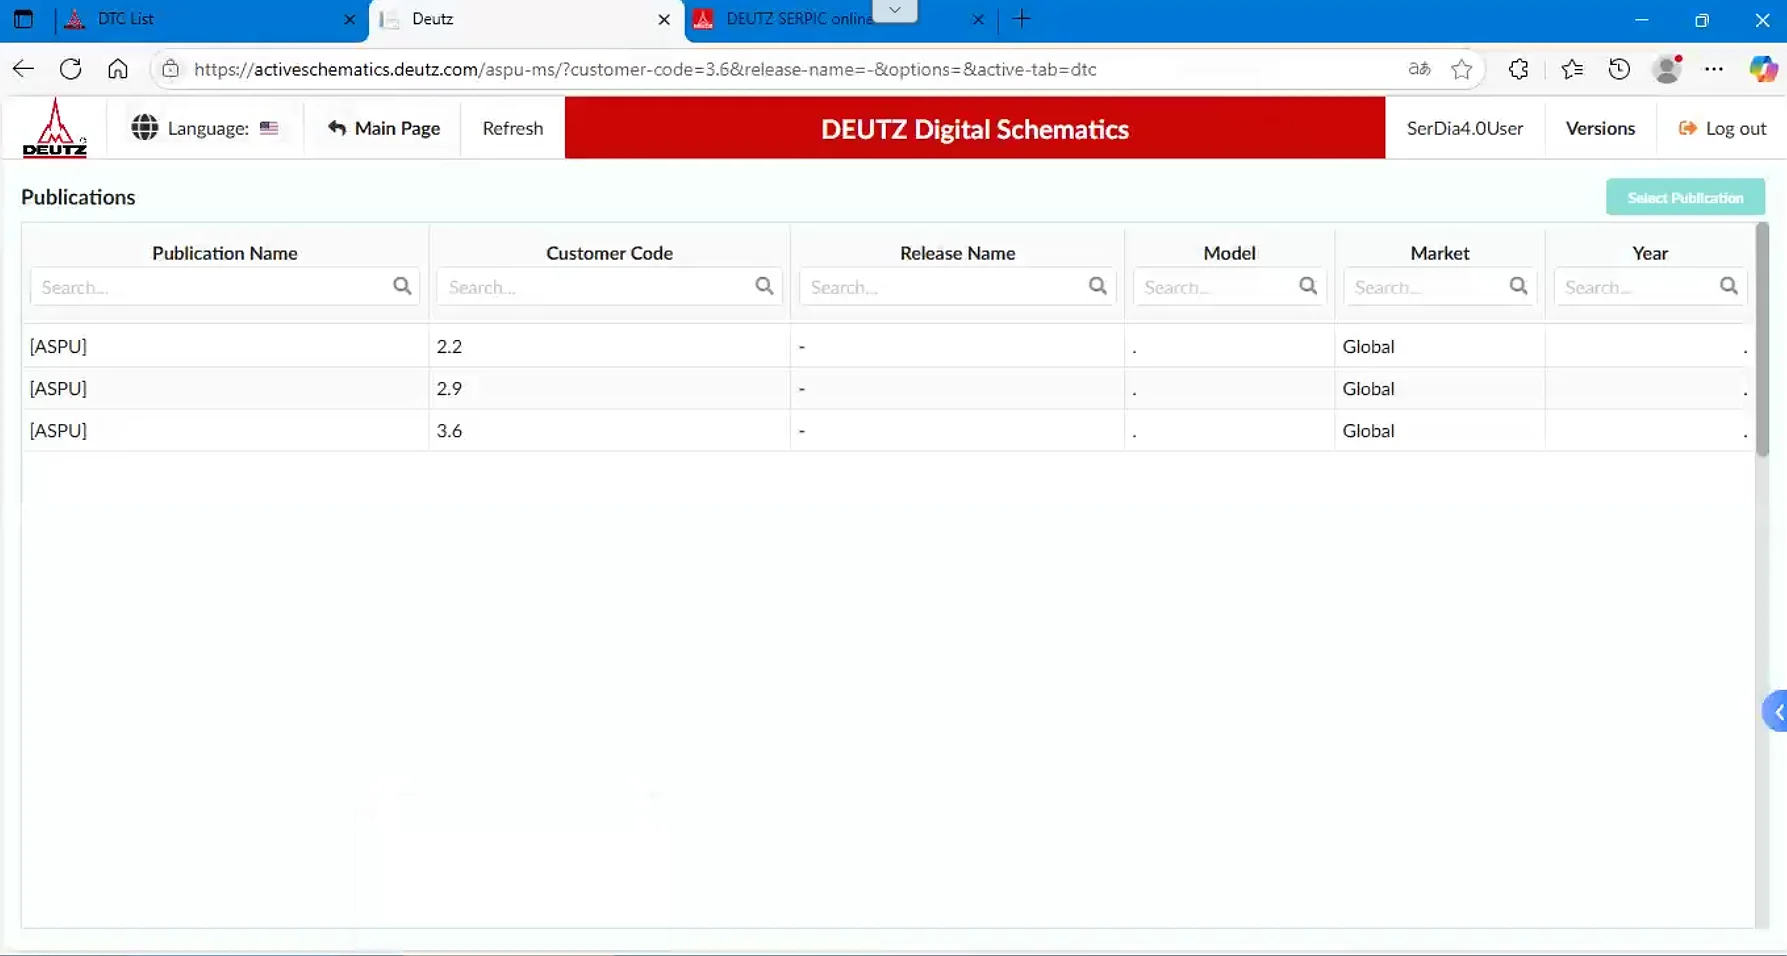This screenshot has width=1787, height=956.
Task: Switch to the Deutz browser tab
Action: (526, 19)
